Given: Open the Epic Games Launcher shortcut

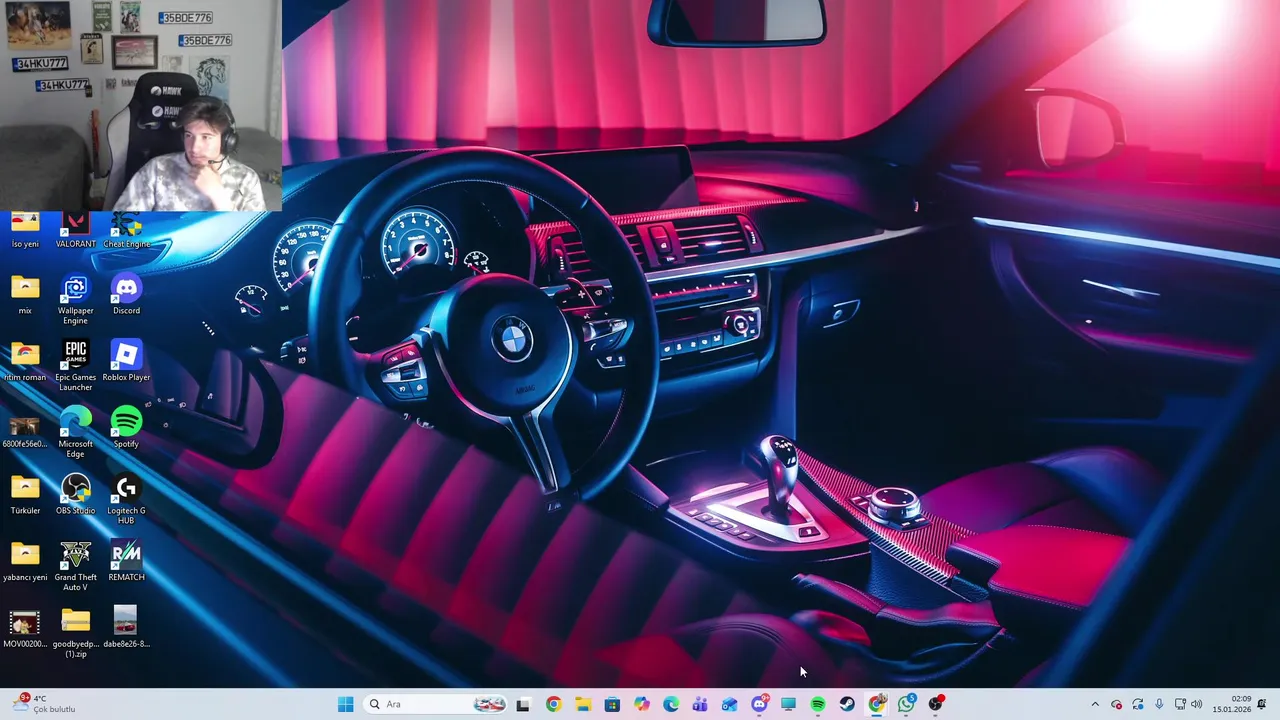Looking at the screenshot, I should 75,366.
